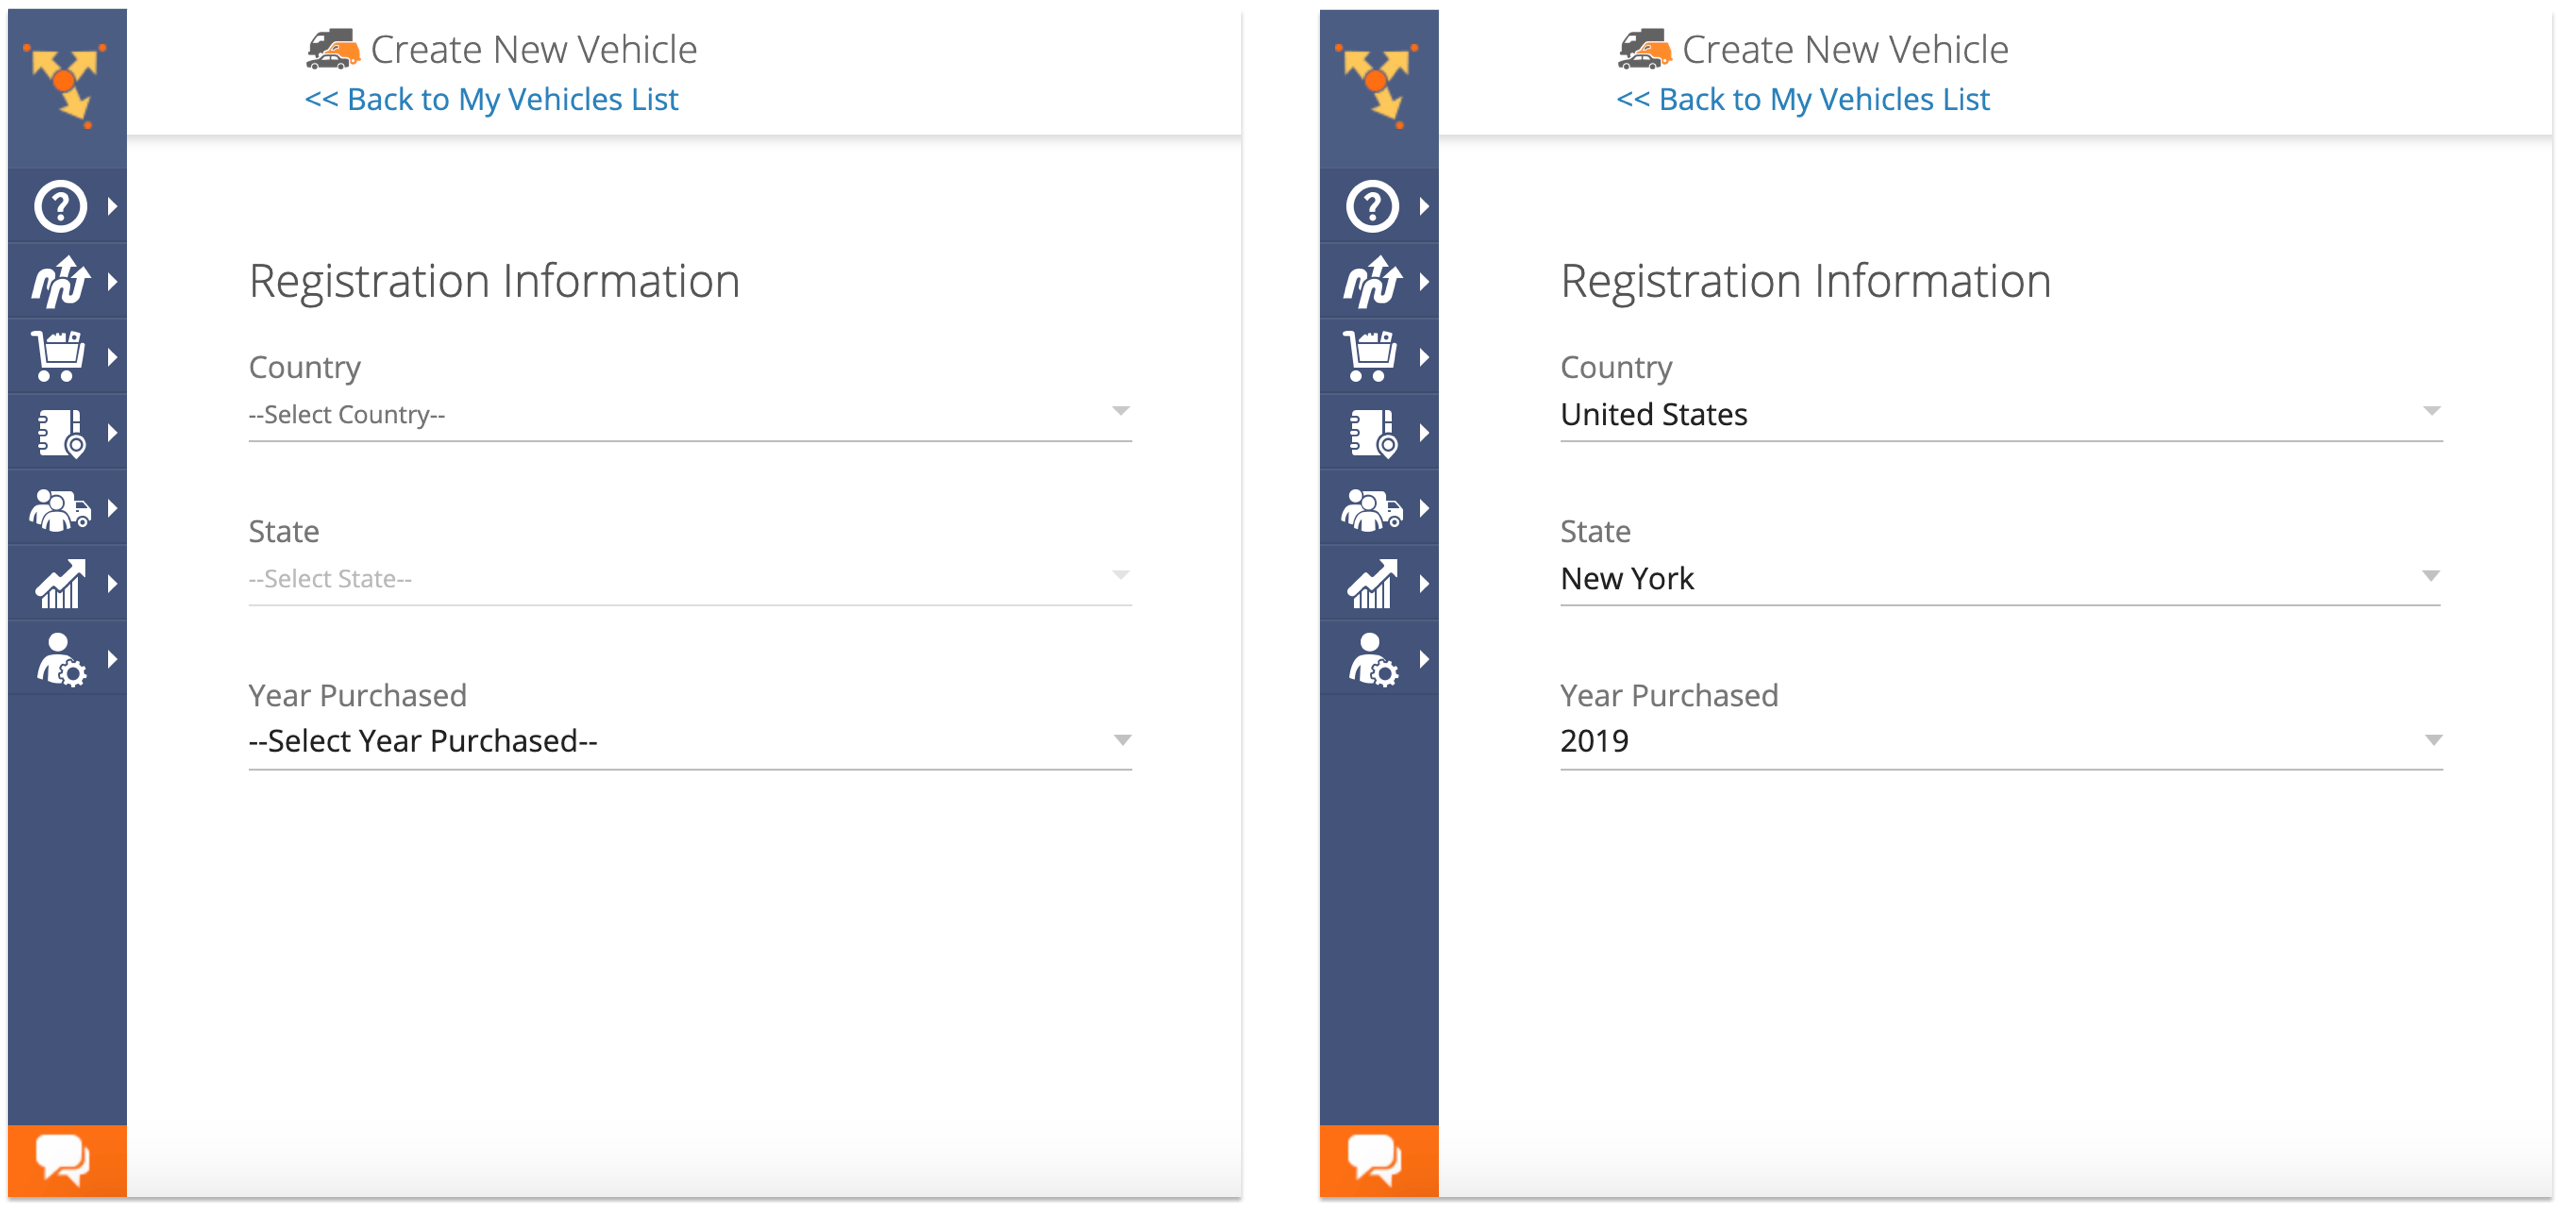Open analytics chart icon in right panel sidebar
Screen dimensions: 2560x1212
(x=1372, y=584)
